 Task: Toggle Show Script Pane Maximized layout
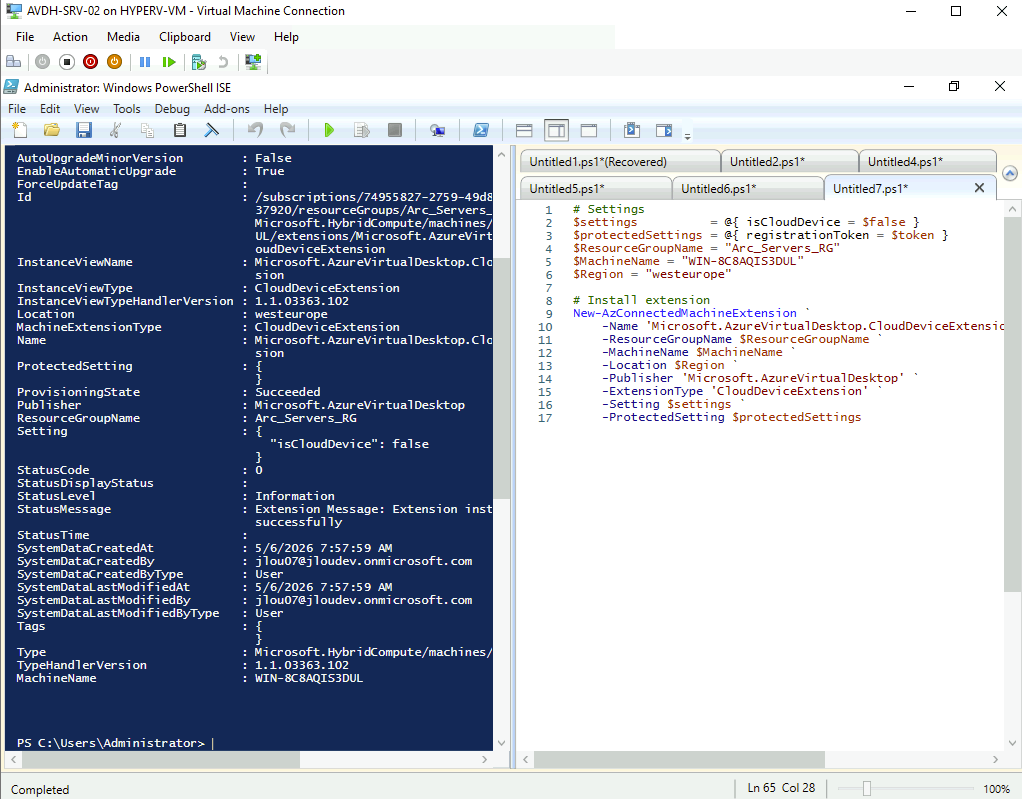coord(589,130)
